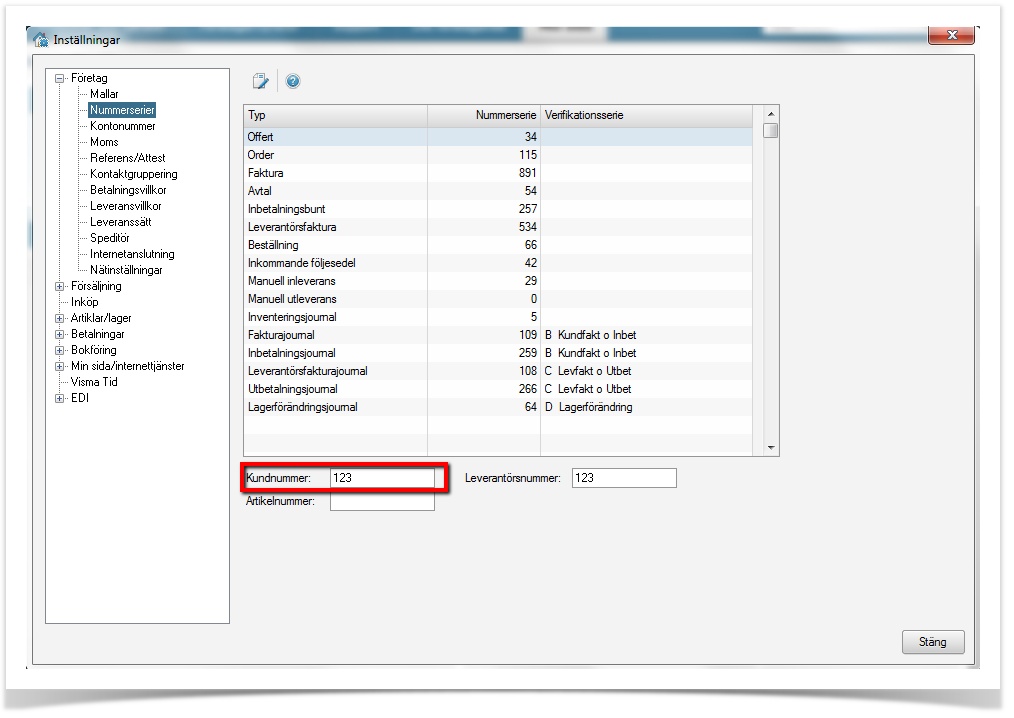Image resolution: width=1014 pixels, height=718 pixels.
Task: Sort by the Nummerserie column header
Action: pyautogui.click(x=484, y=116)
